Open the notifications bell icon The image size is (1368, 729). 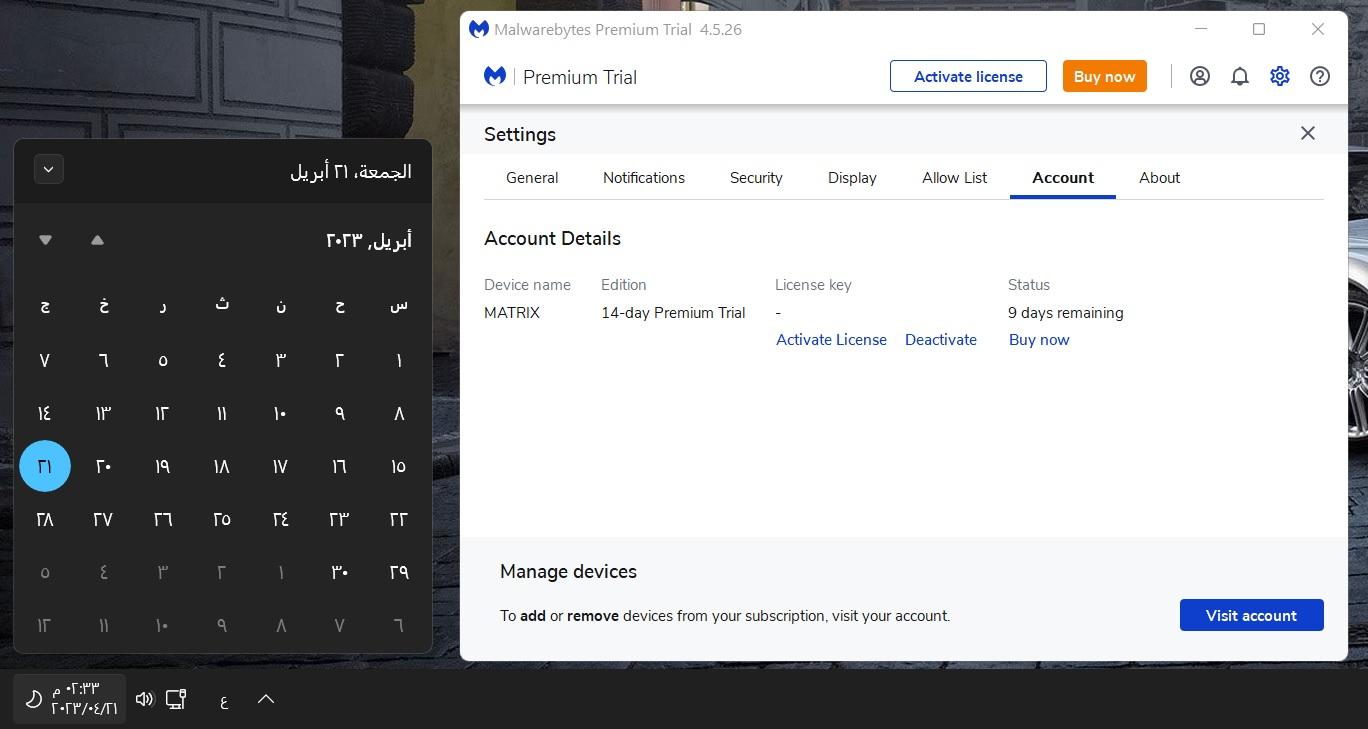click(1240, 76)
